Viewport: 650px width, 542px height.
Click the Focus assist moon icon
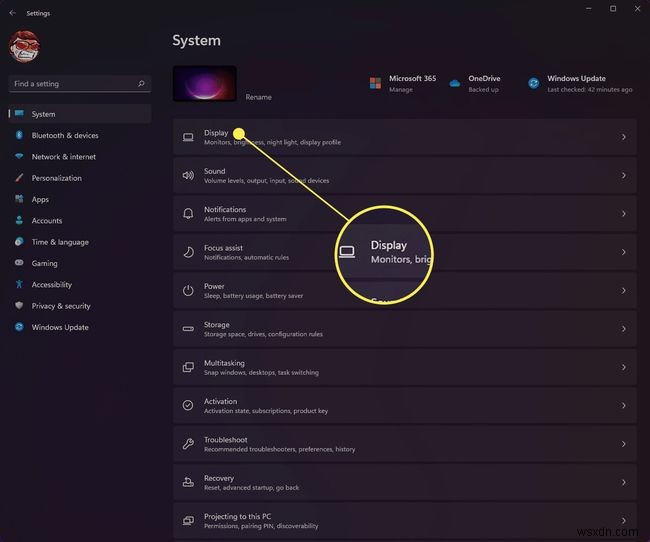pos(188,252)
